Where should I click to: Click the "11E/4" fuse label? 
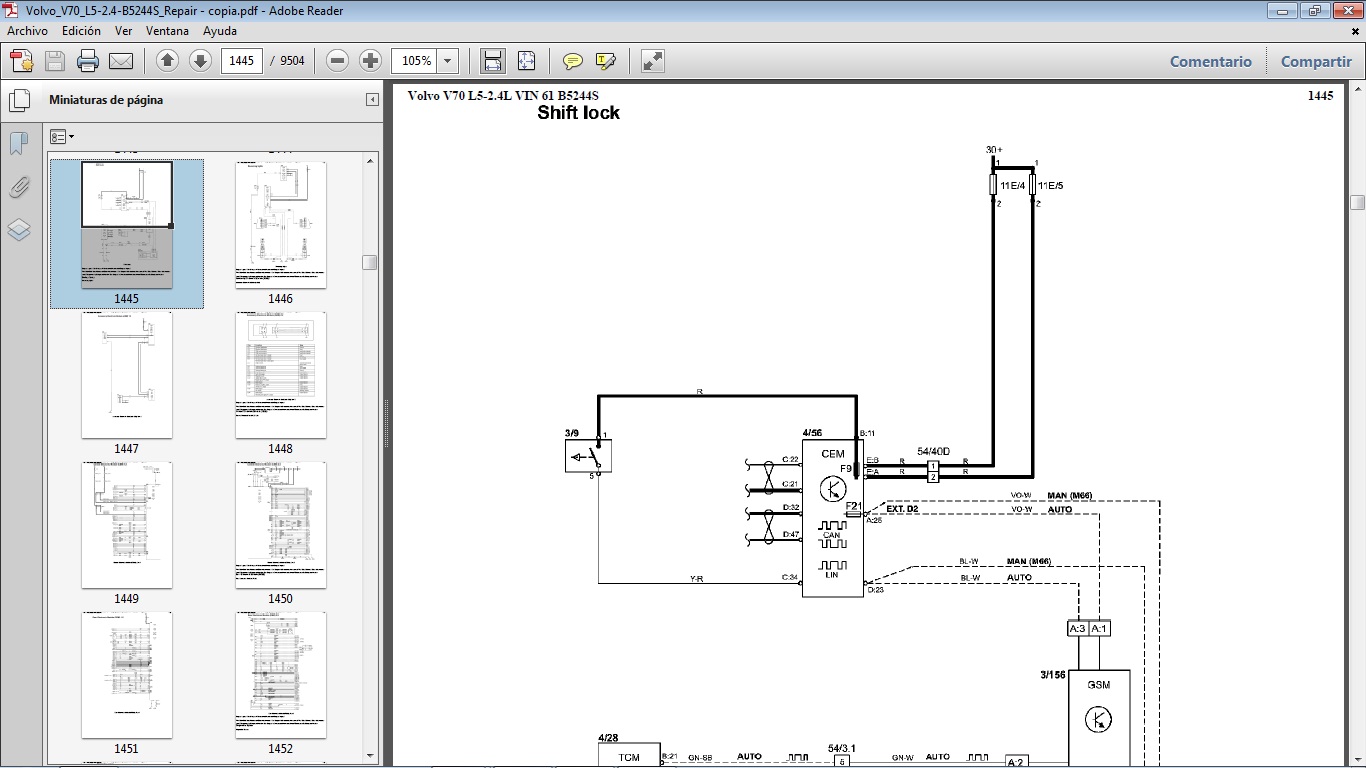click(1012, 186)
